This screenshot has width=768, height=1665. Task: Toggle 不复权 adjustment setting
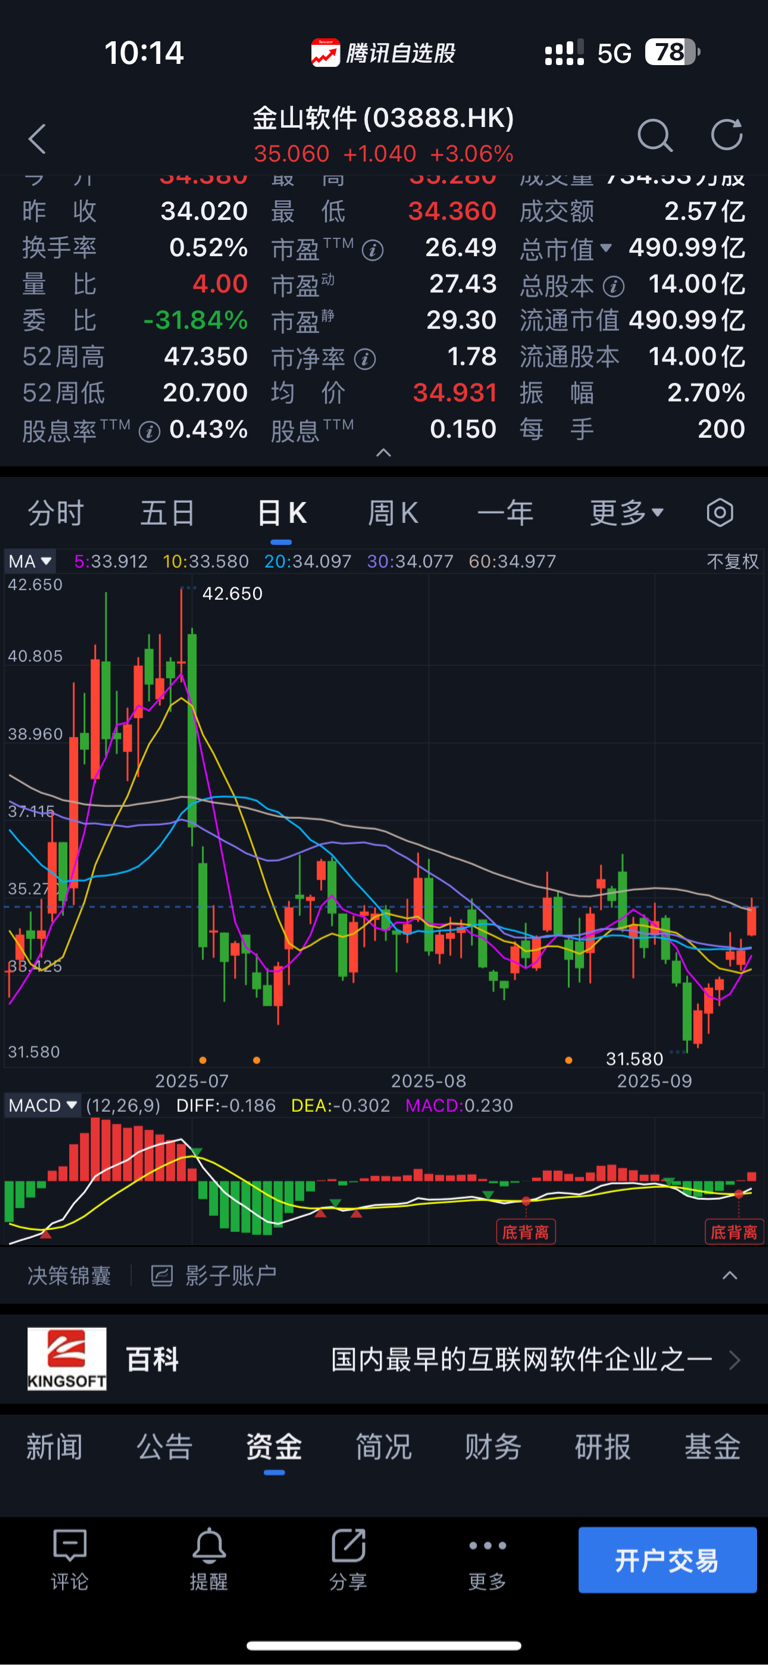[x=733, y=562]
